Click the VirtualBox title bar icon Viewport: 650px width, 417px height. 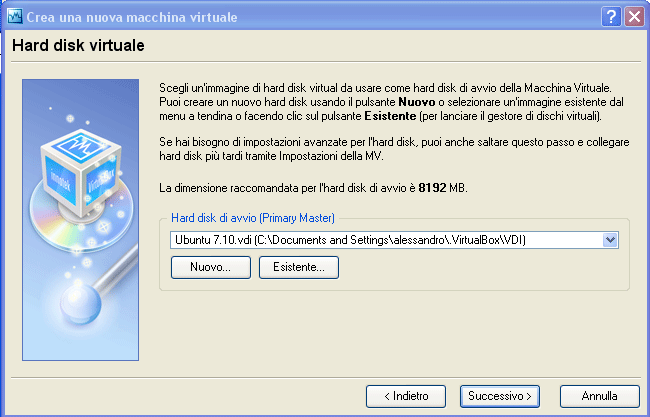pyautogui.click(x=15, y=17)
